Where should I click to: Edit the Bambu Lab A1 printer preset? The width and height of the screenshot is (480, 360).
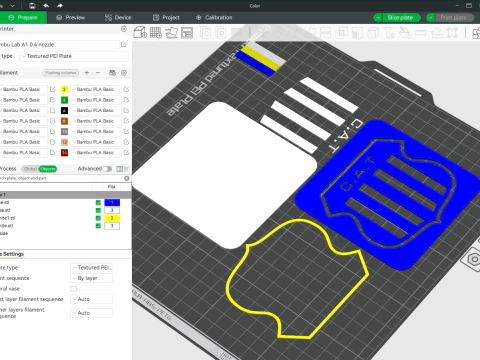(x=124, y=44)
